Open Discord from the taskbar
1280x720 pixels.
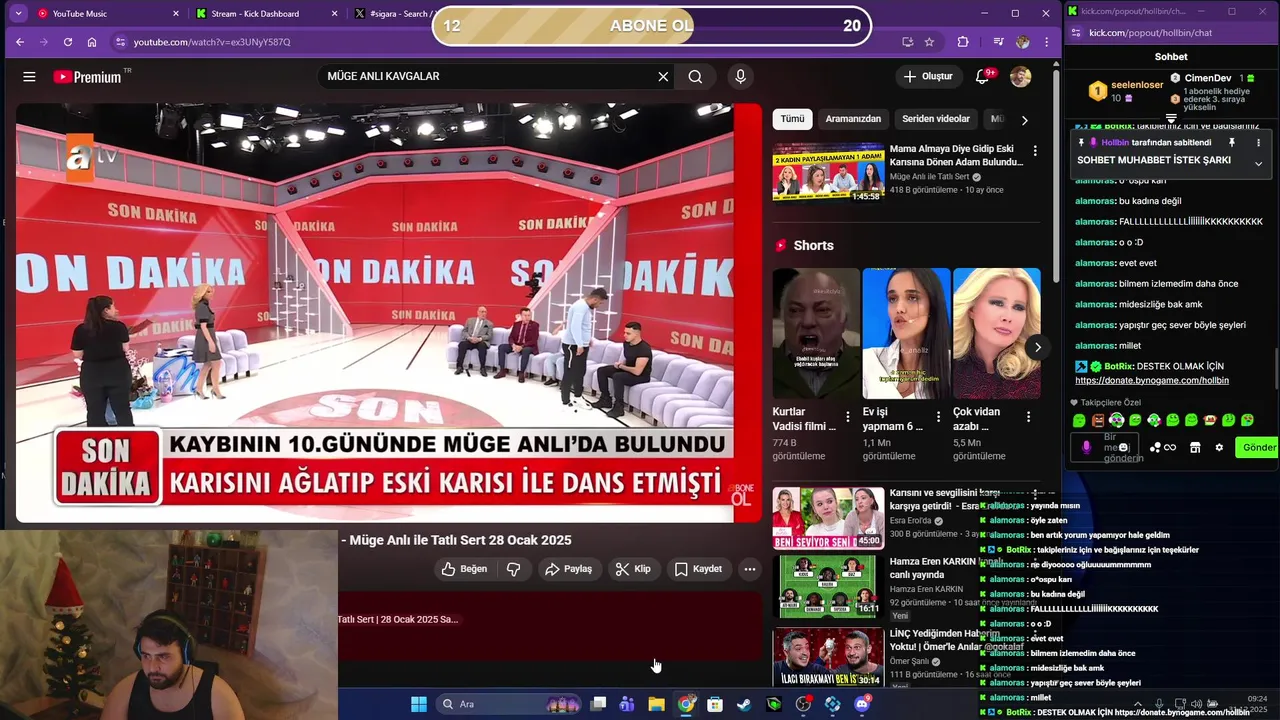point(862,704)
